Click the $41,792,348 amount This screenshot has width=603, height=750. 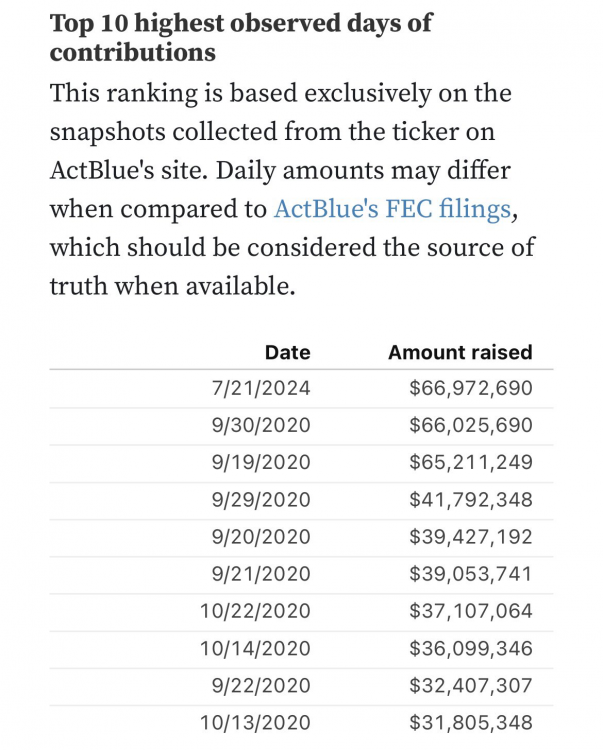(471, 499)
